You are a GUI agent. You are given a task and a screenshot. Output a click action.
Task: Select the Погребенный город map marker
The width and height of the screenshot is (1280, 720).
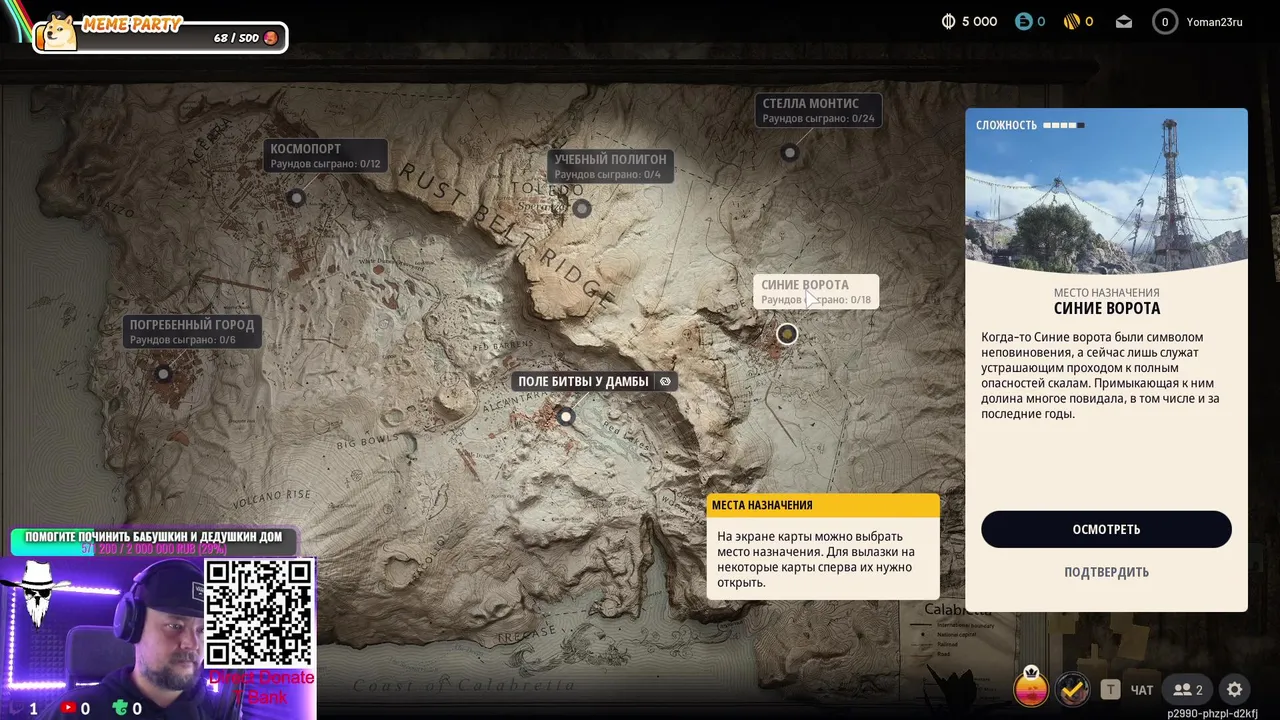tap(163, 374)
